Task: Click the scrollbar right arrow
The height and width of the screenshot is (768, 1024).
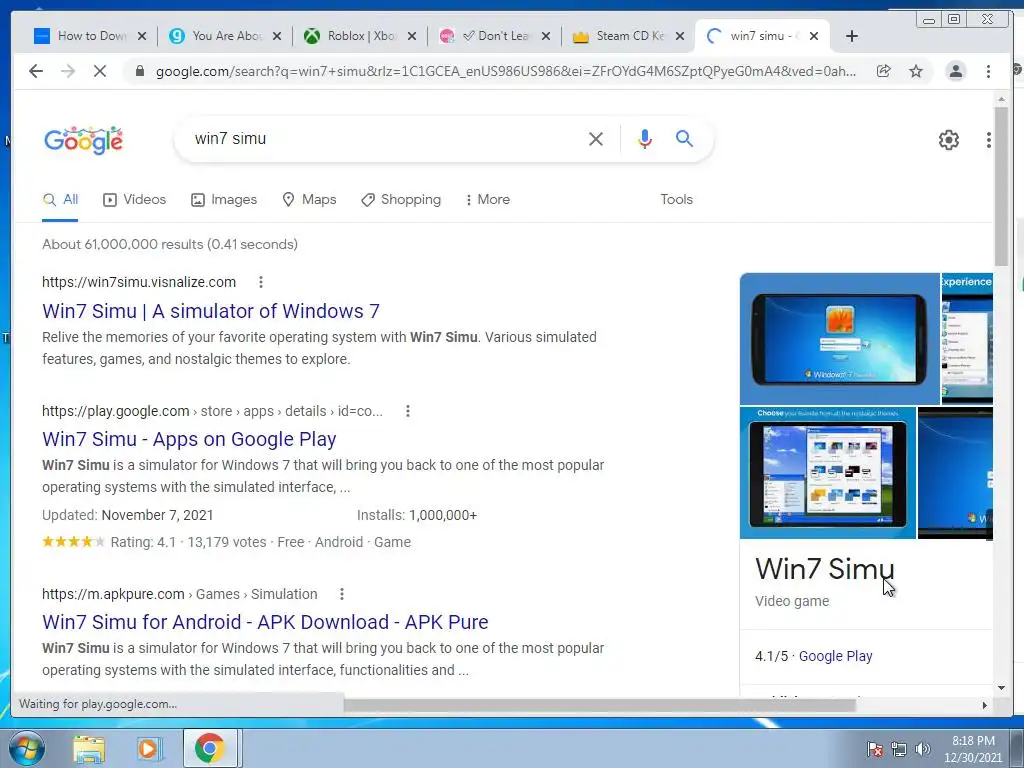Action: pos(985,705)
